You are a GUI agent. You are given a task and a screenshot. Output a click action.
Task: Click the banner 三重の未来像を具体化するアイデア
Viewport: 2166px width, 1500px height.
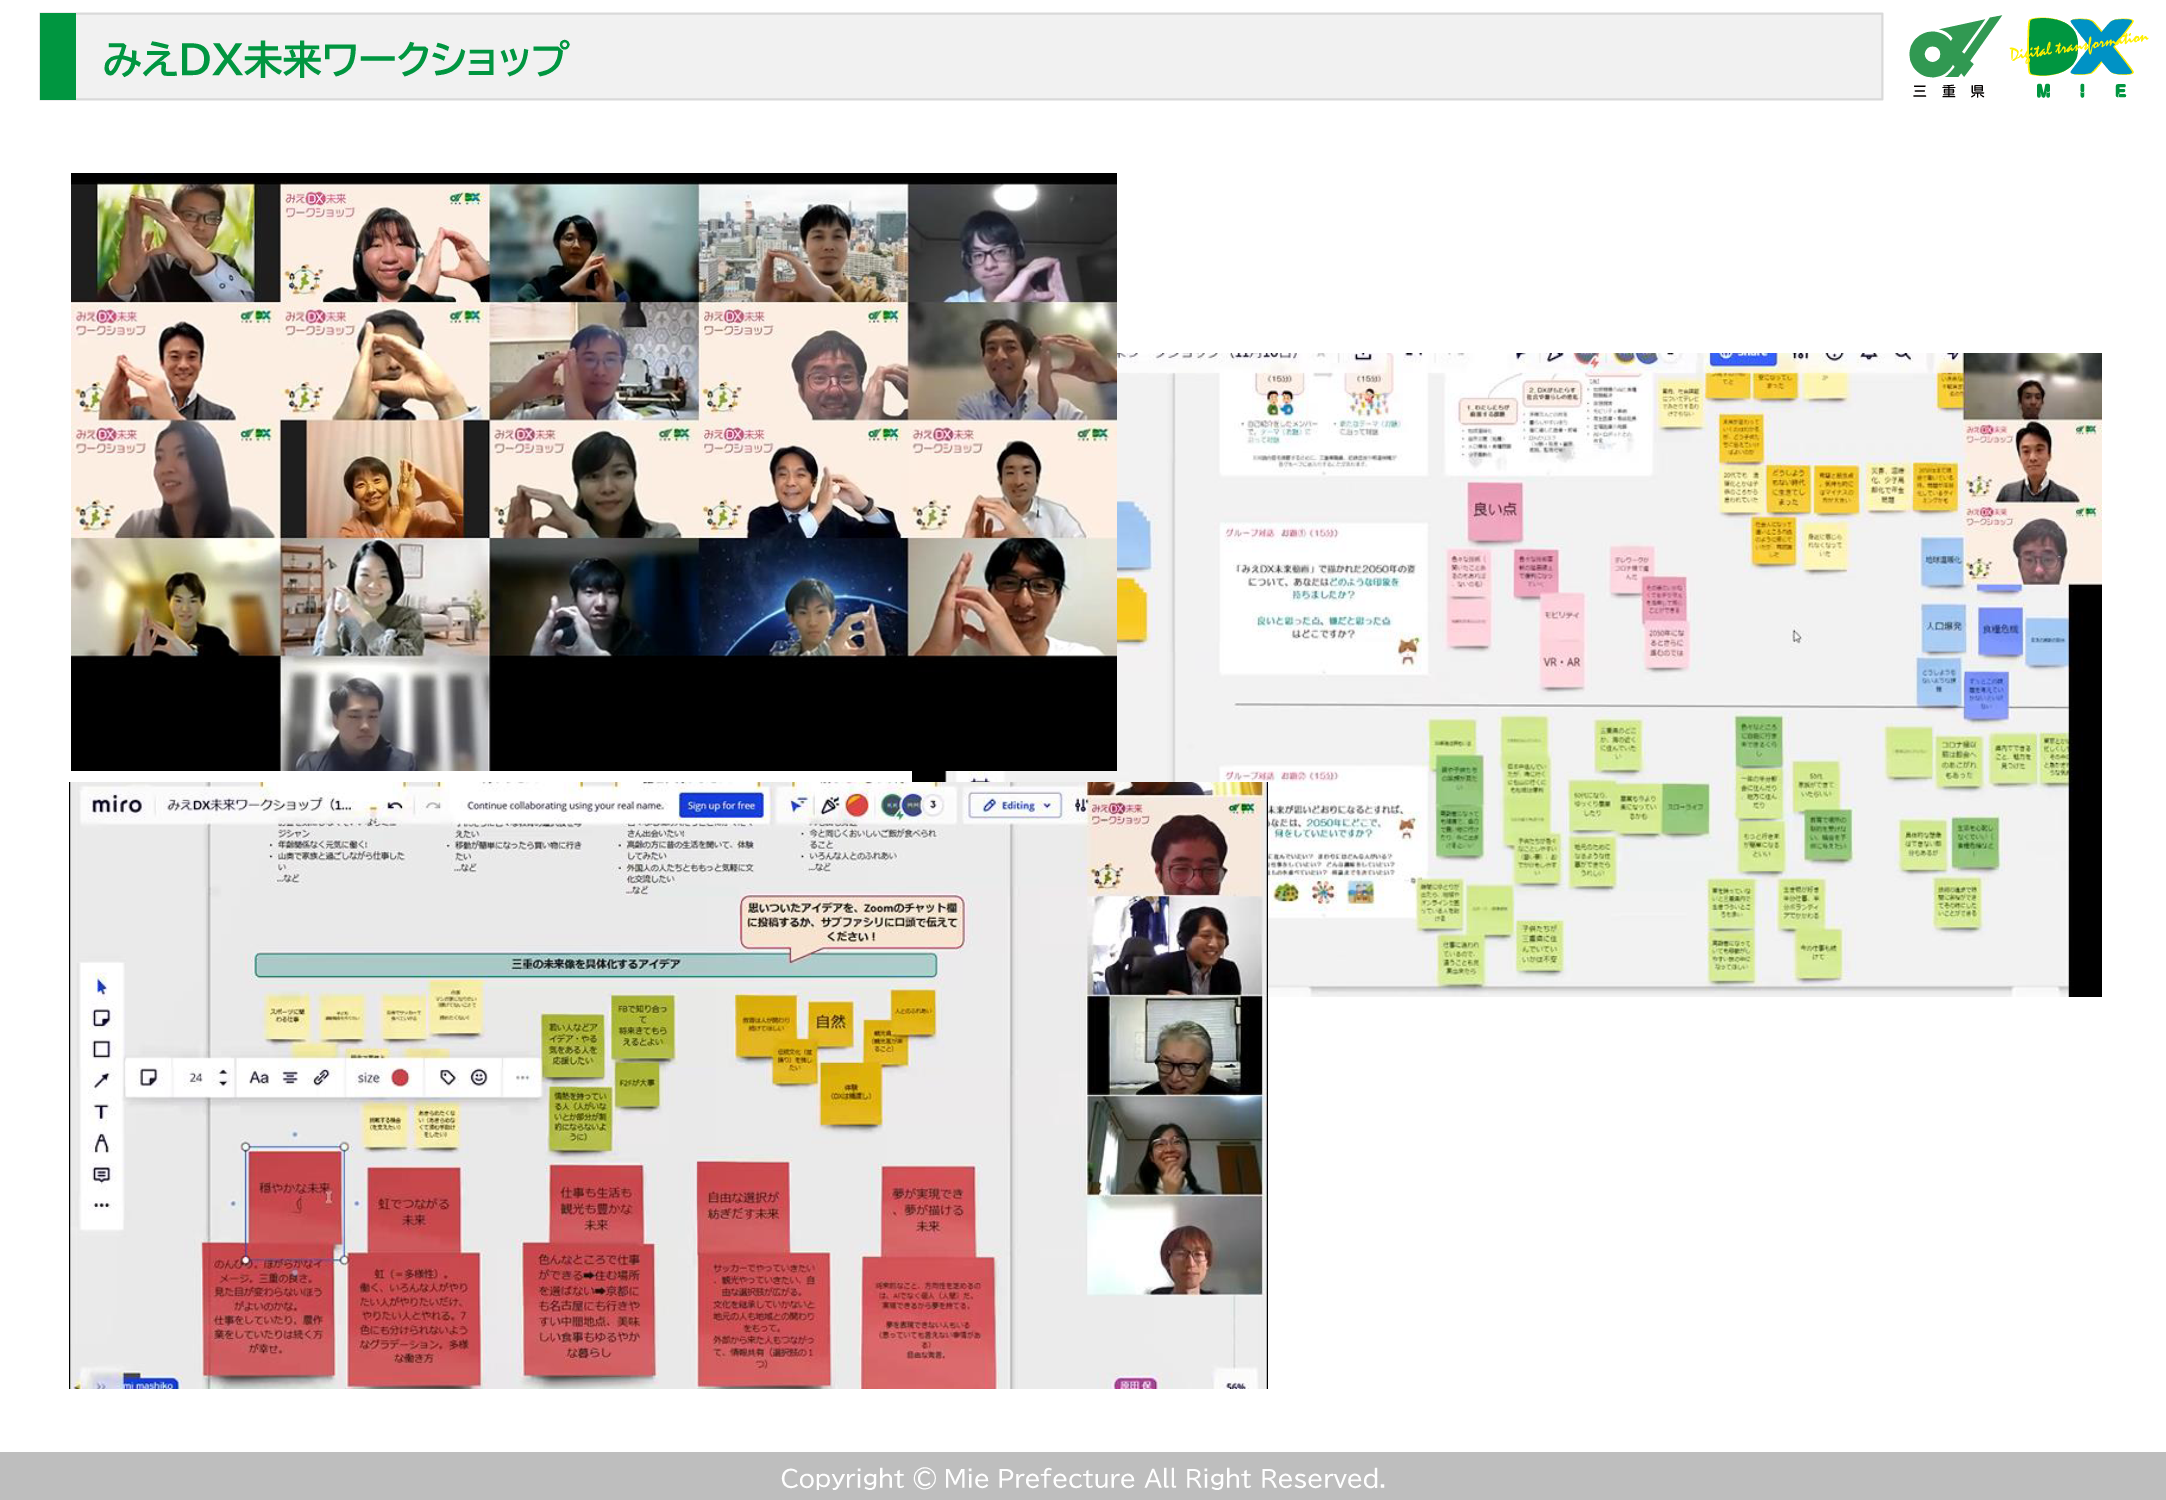pos(595,964)
